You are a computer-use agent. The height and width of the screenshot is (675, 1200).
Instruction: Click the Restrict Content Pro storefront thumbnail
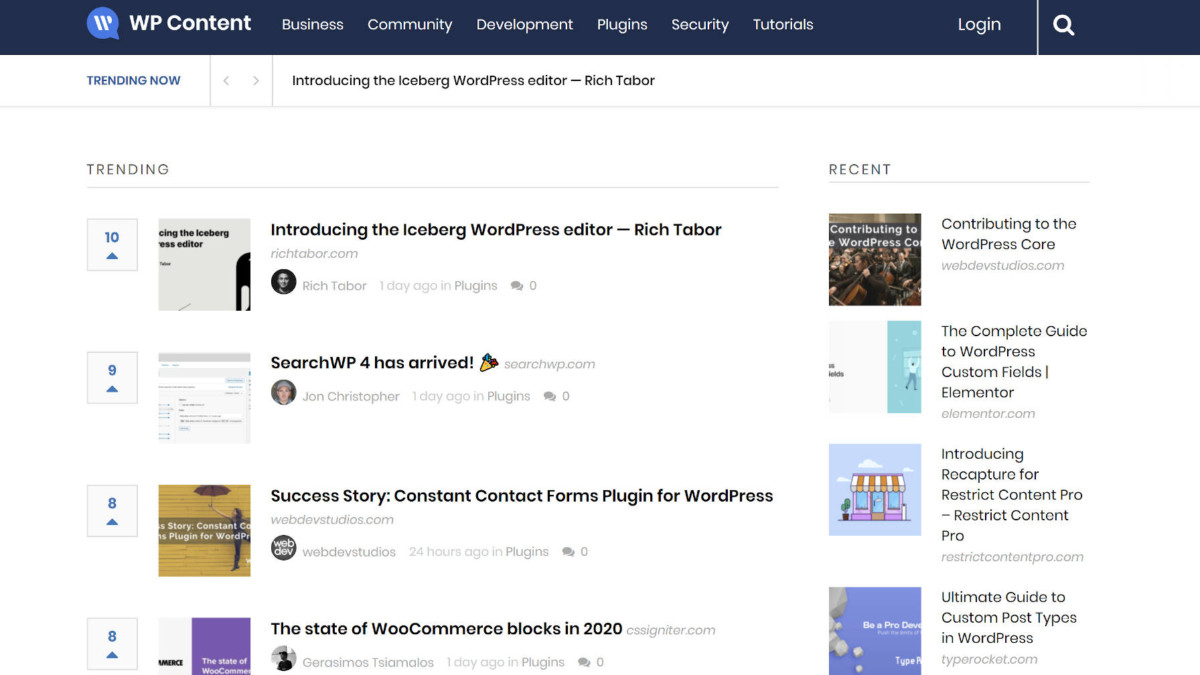click(874, 489)
